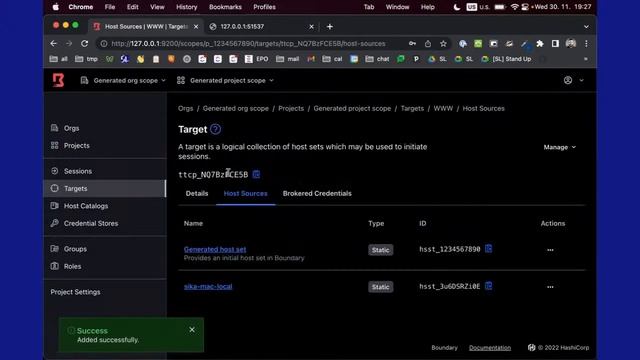This screenshot has height=360, width=640.
Task: Open the Chrome History menu
Action: 187,7
